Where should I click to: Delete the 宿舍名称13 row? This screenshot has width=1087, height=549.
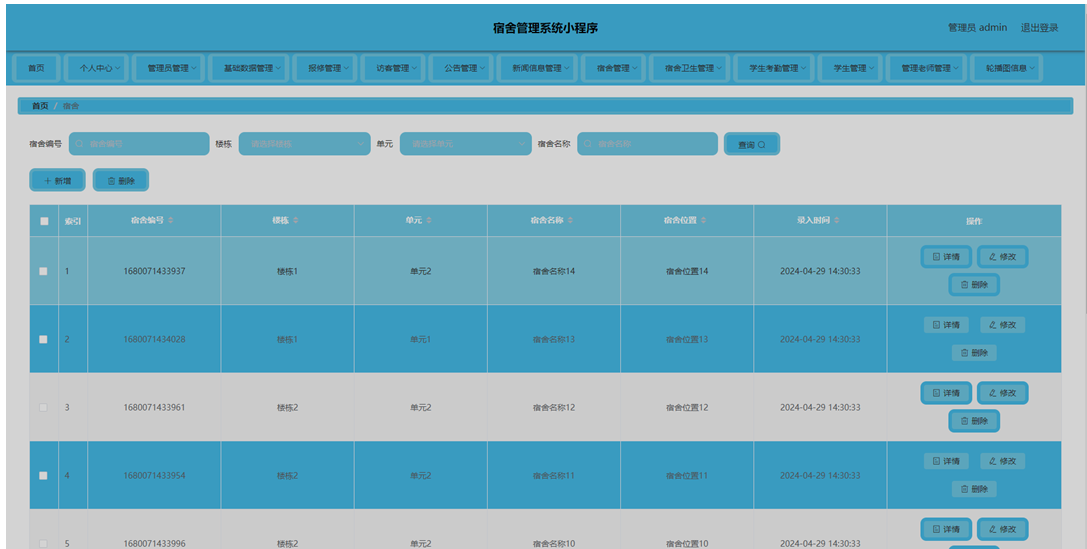[x=973, y=353]
